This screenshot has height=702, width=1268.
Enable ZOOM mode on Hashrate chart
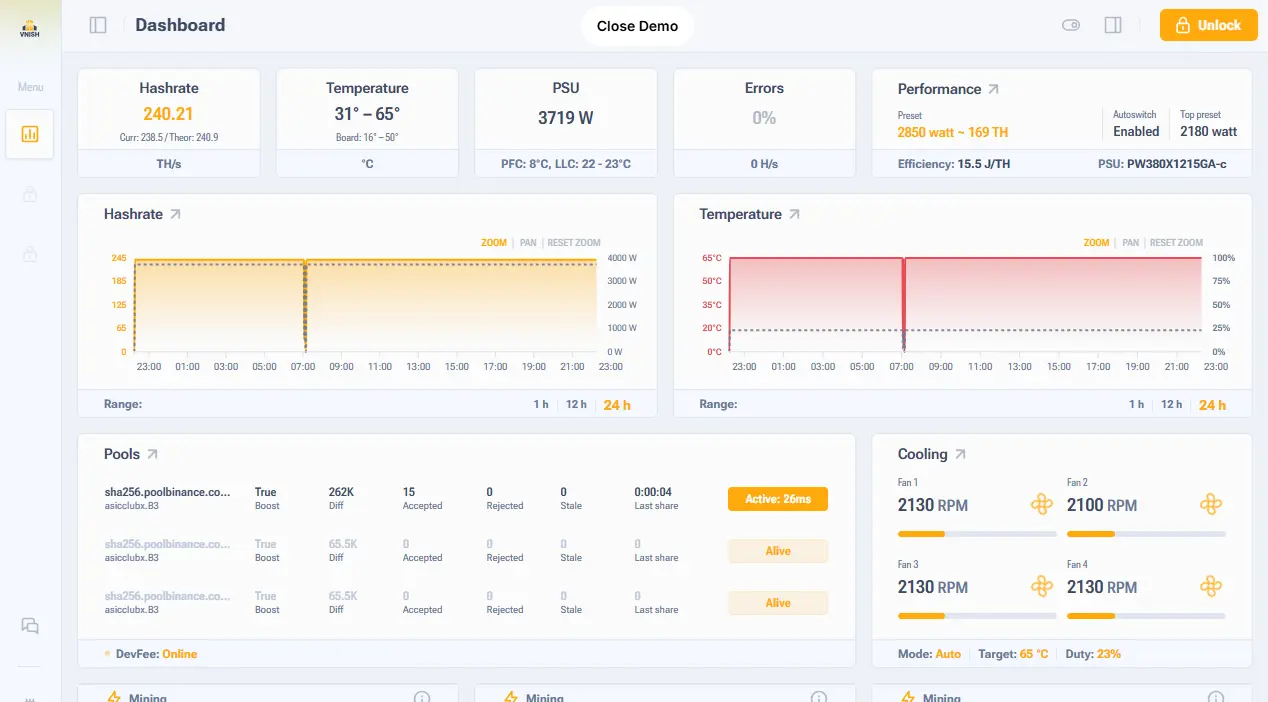tap(494, 243)
